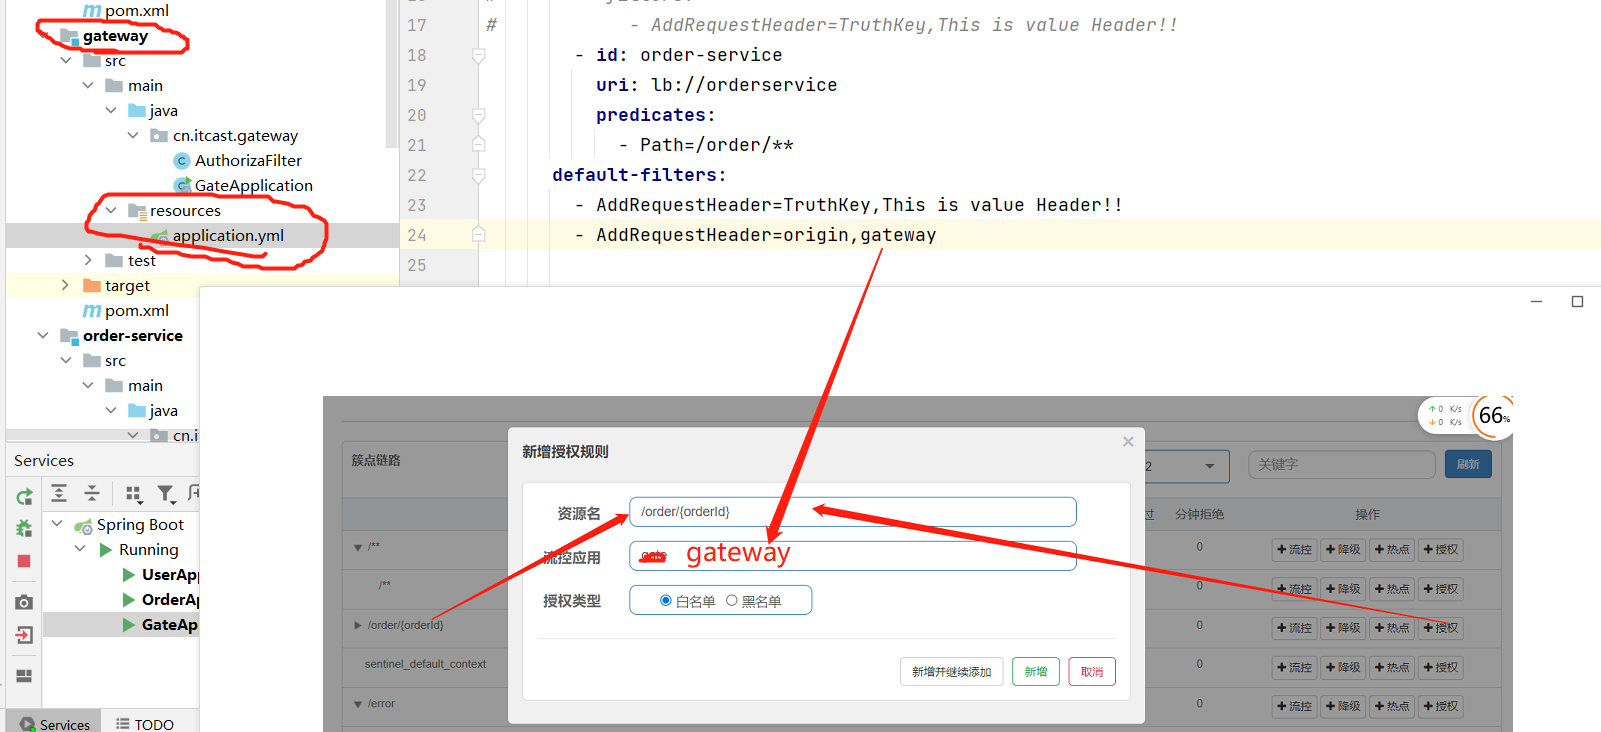The height and width of the screenshot is (732, 1601).
Task: Click 降级 button in the sentinel_default_context row
Action: click(1343, 667)
